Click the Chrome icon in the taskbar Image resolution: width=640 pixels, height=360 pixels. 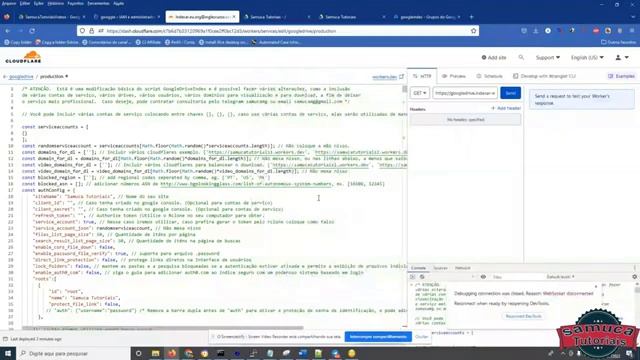(x=188, y=353)
